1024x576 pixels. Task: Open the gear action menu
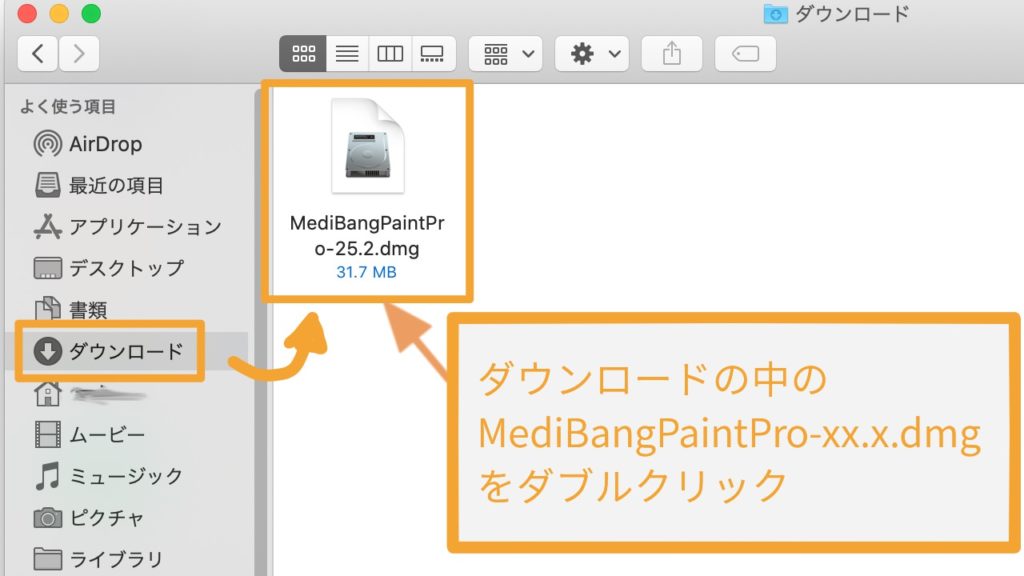click(592, 54)
